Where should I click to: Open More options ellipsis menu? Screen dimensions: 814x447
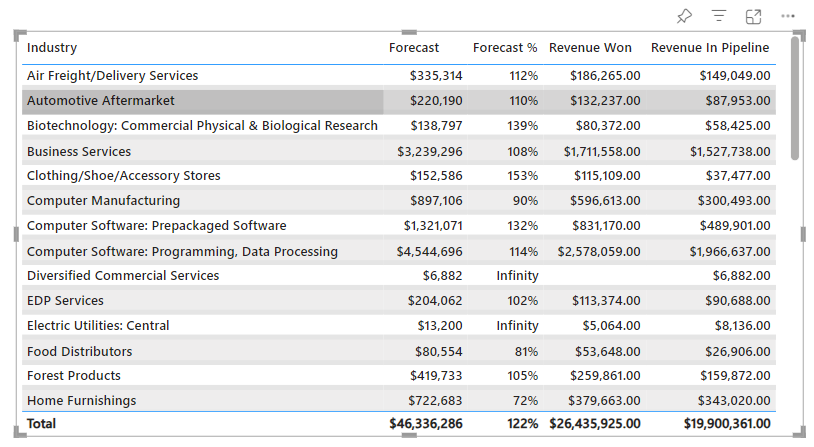pos(788,16)
